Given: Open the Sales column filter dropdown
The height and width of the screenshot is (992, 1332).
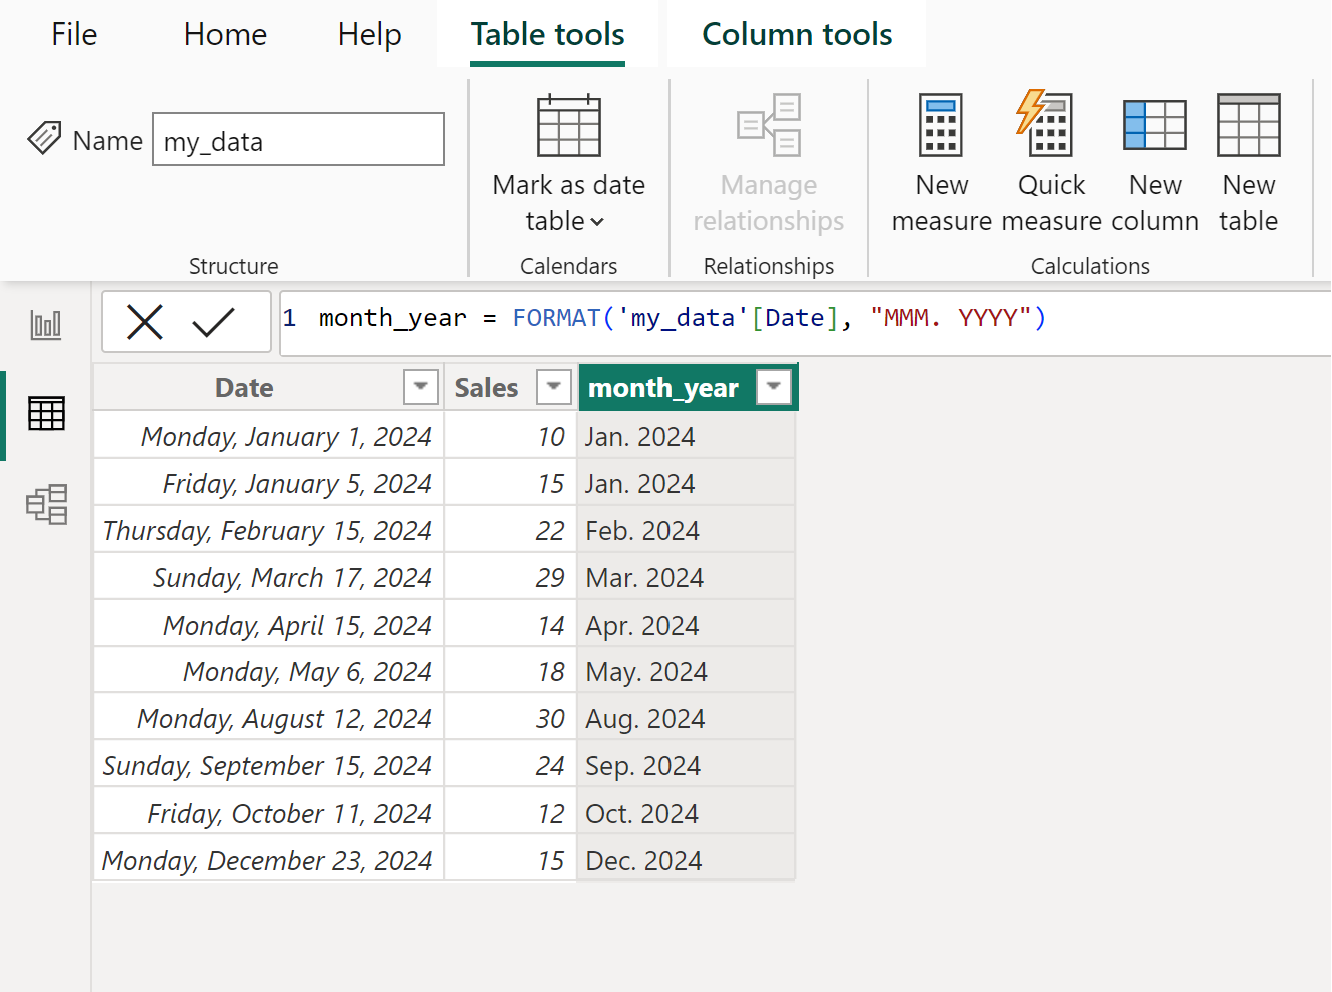Looking at the screenshot, I should [554, 387].
